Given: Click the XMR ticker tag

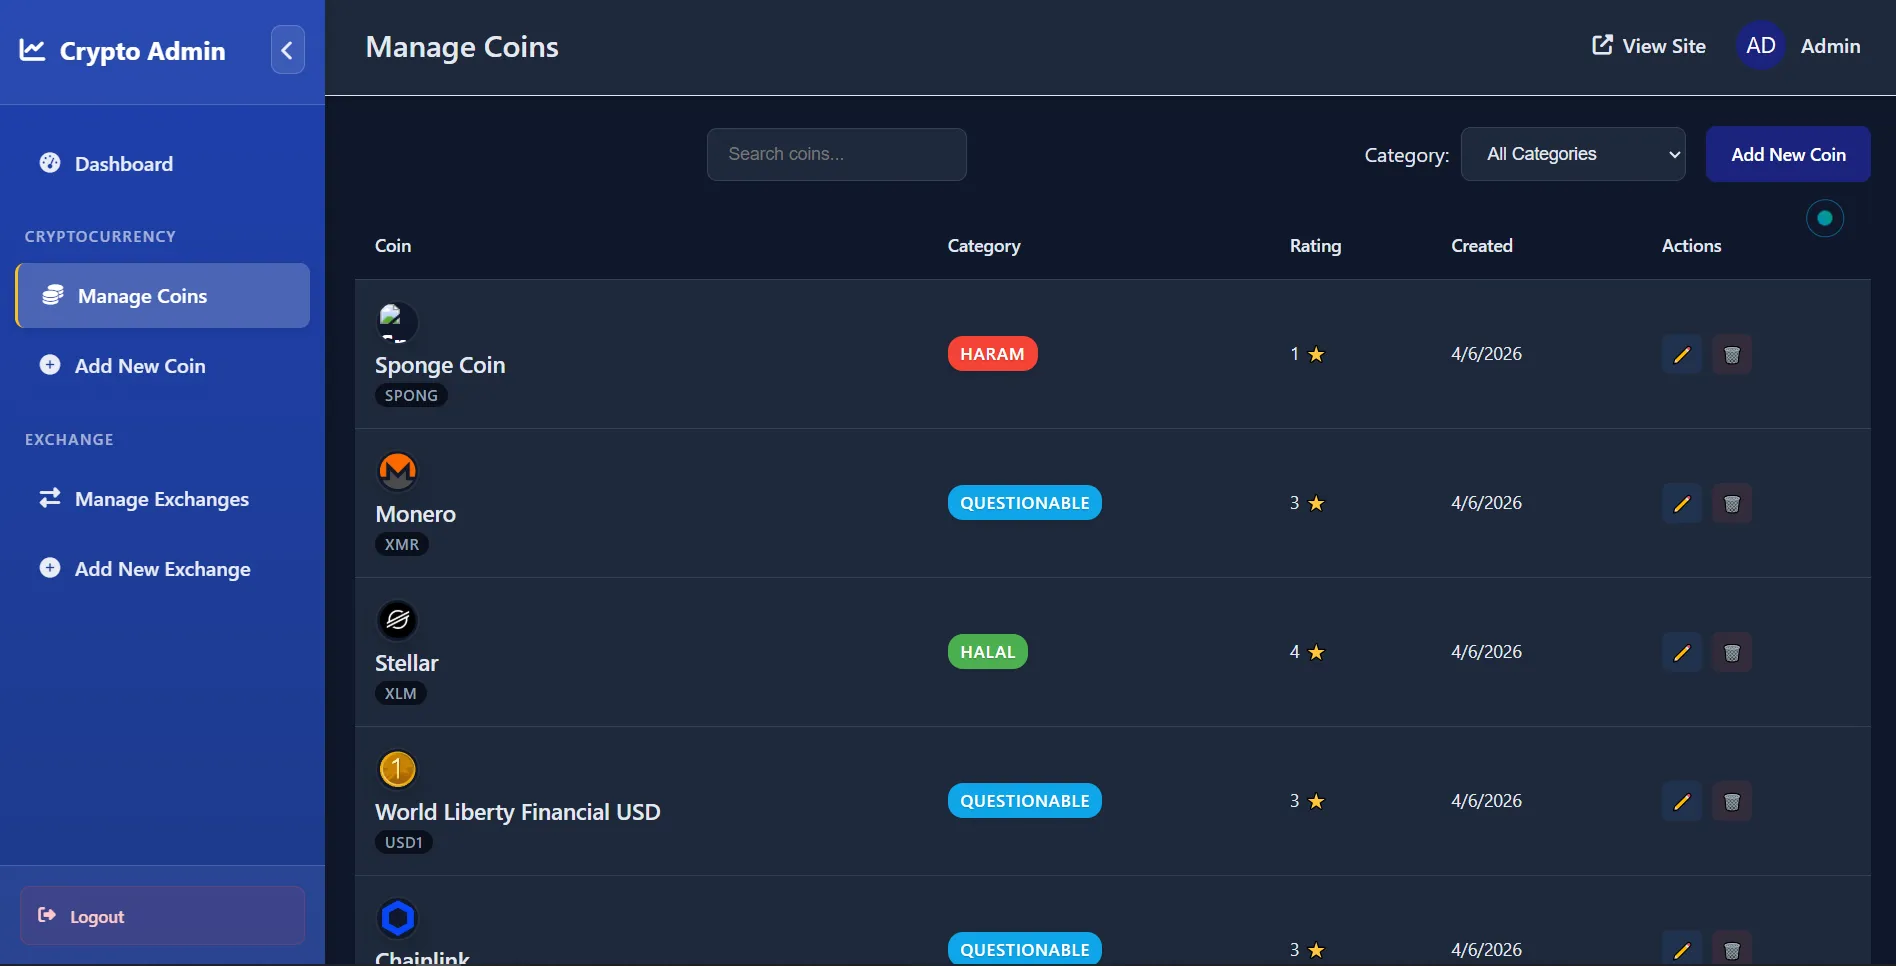Looking at the screenshot, I should tap(401, 544).
